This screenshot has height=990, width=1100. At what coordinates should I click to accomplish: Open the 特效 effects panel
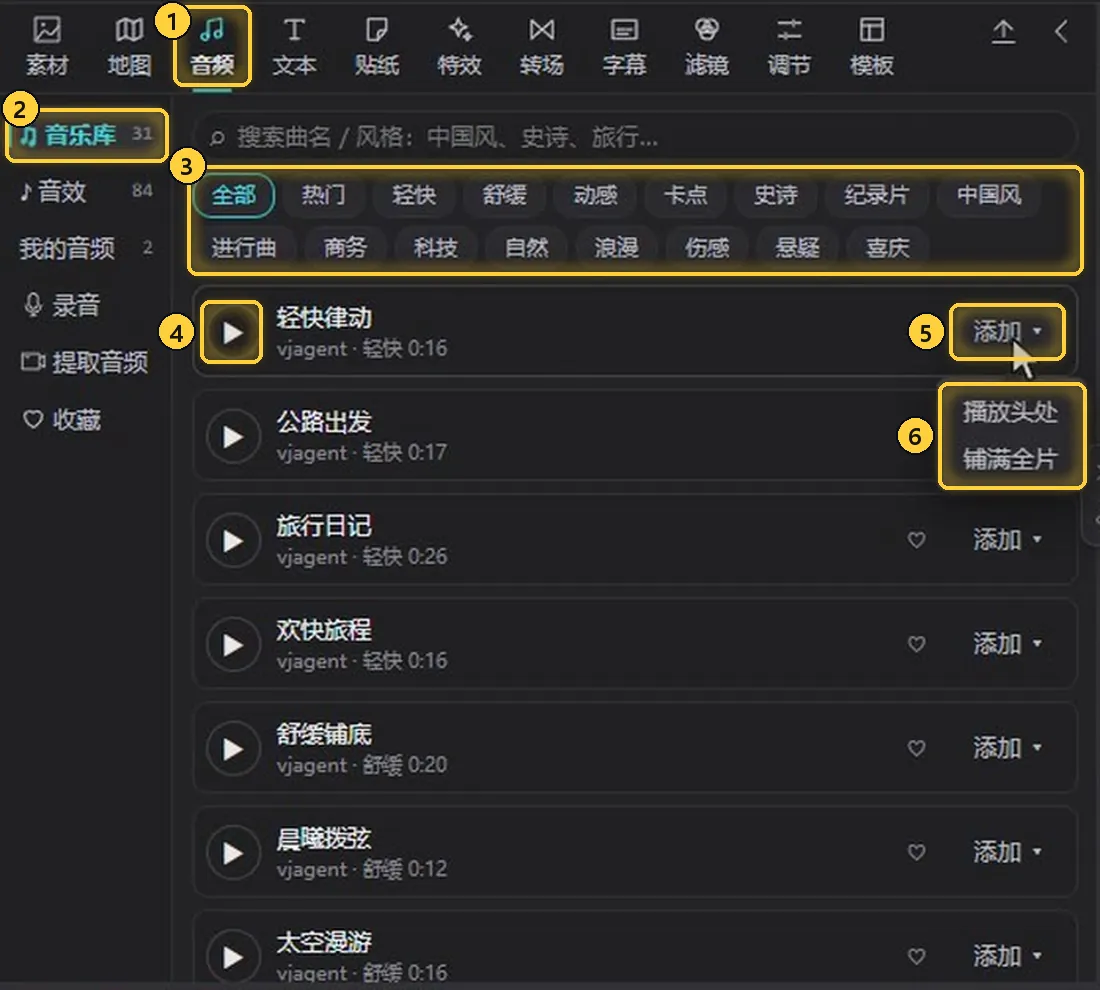460,46
